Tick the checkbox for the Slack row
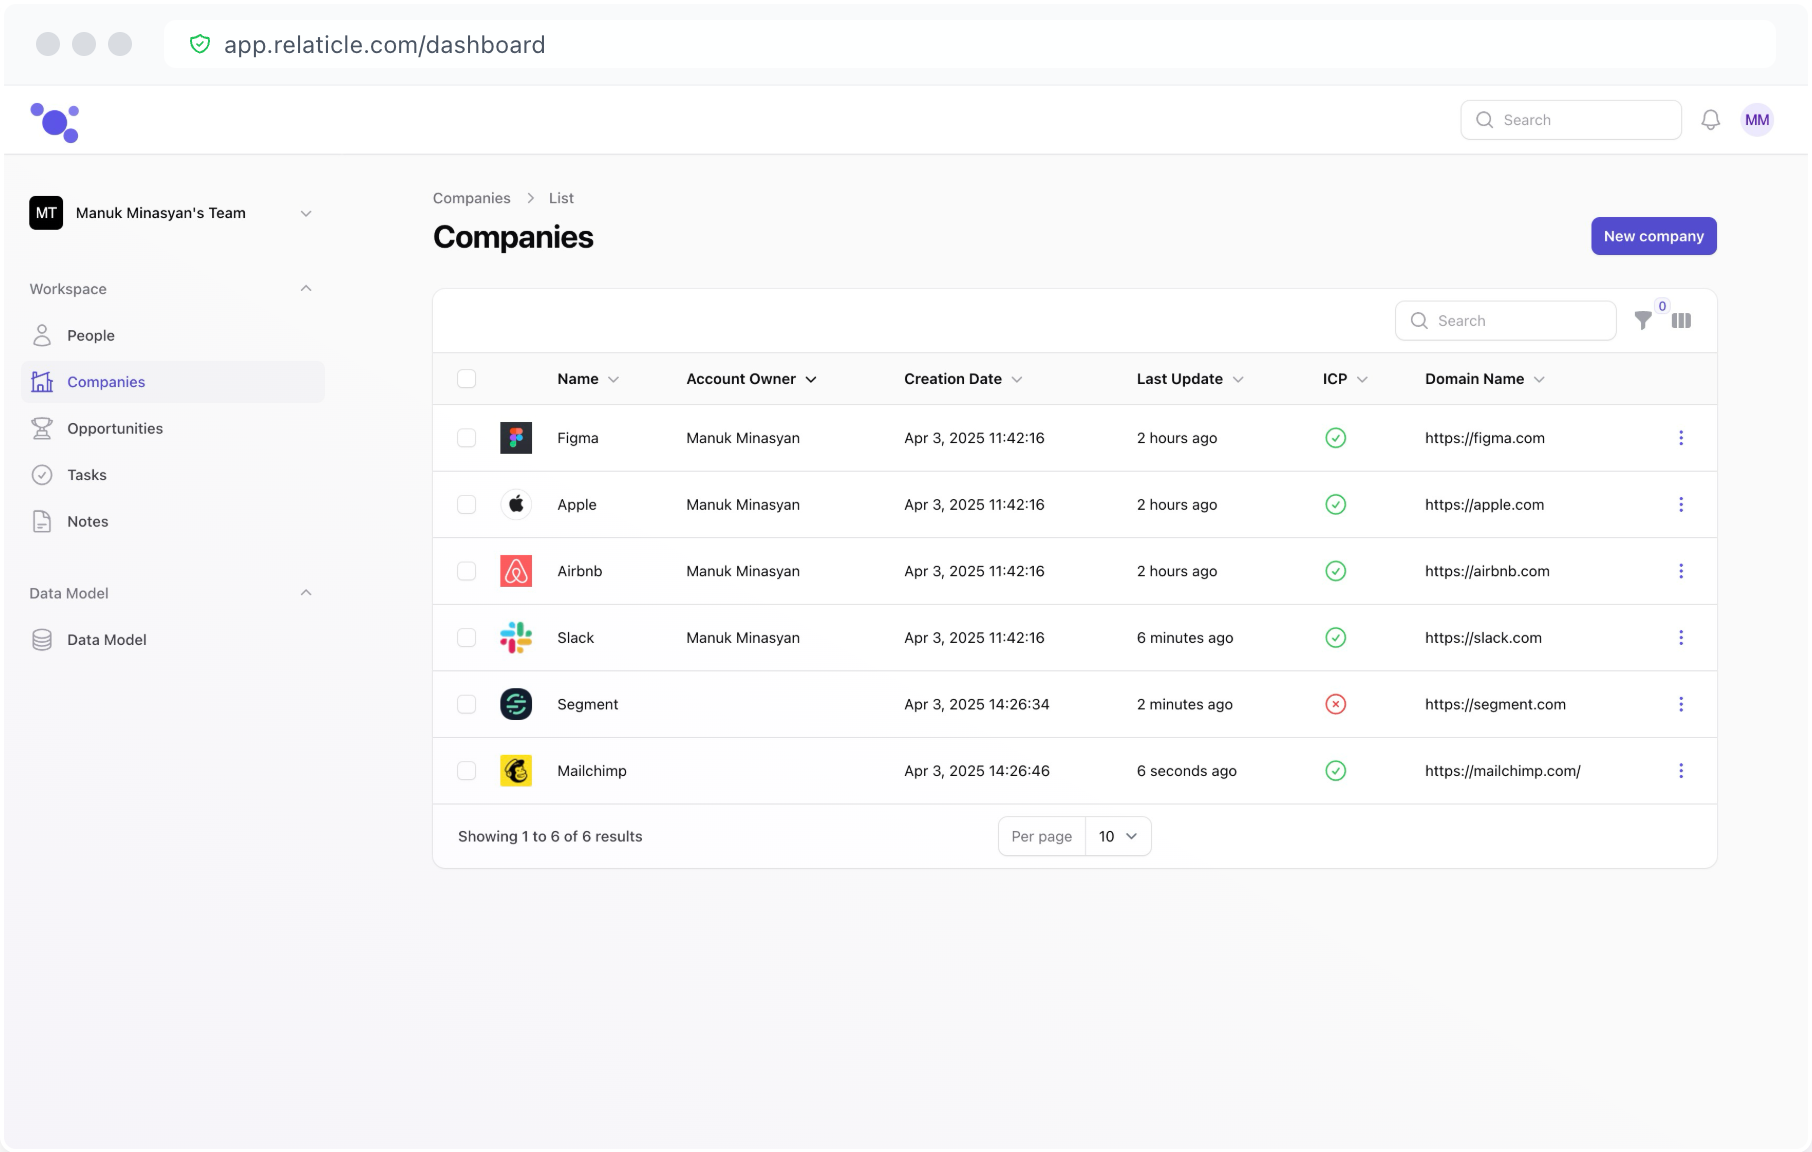The image size is (1812, 1152). point(466,638)
